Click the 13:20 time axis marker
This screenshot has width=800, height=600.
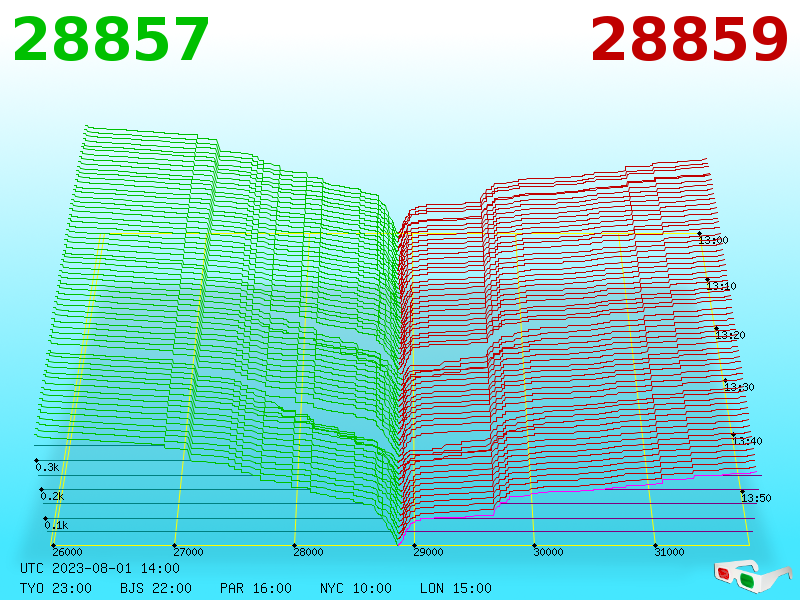click(x=731, y=335)
